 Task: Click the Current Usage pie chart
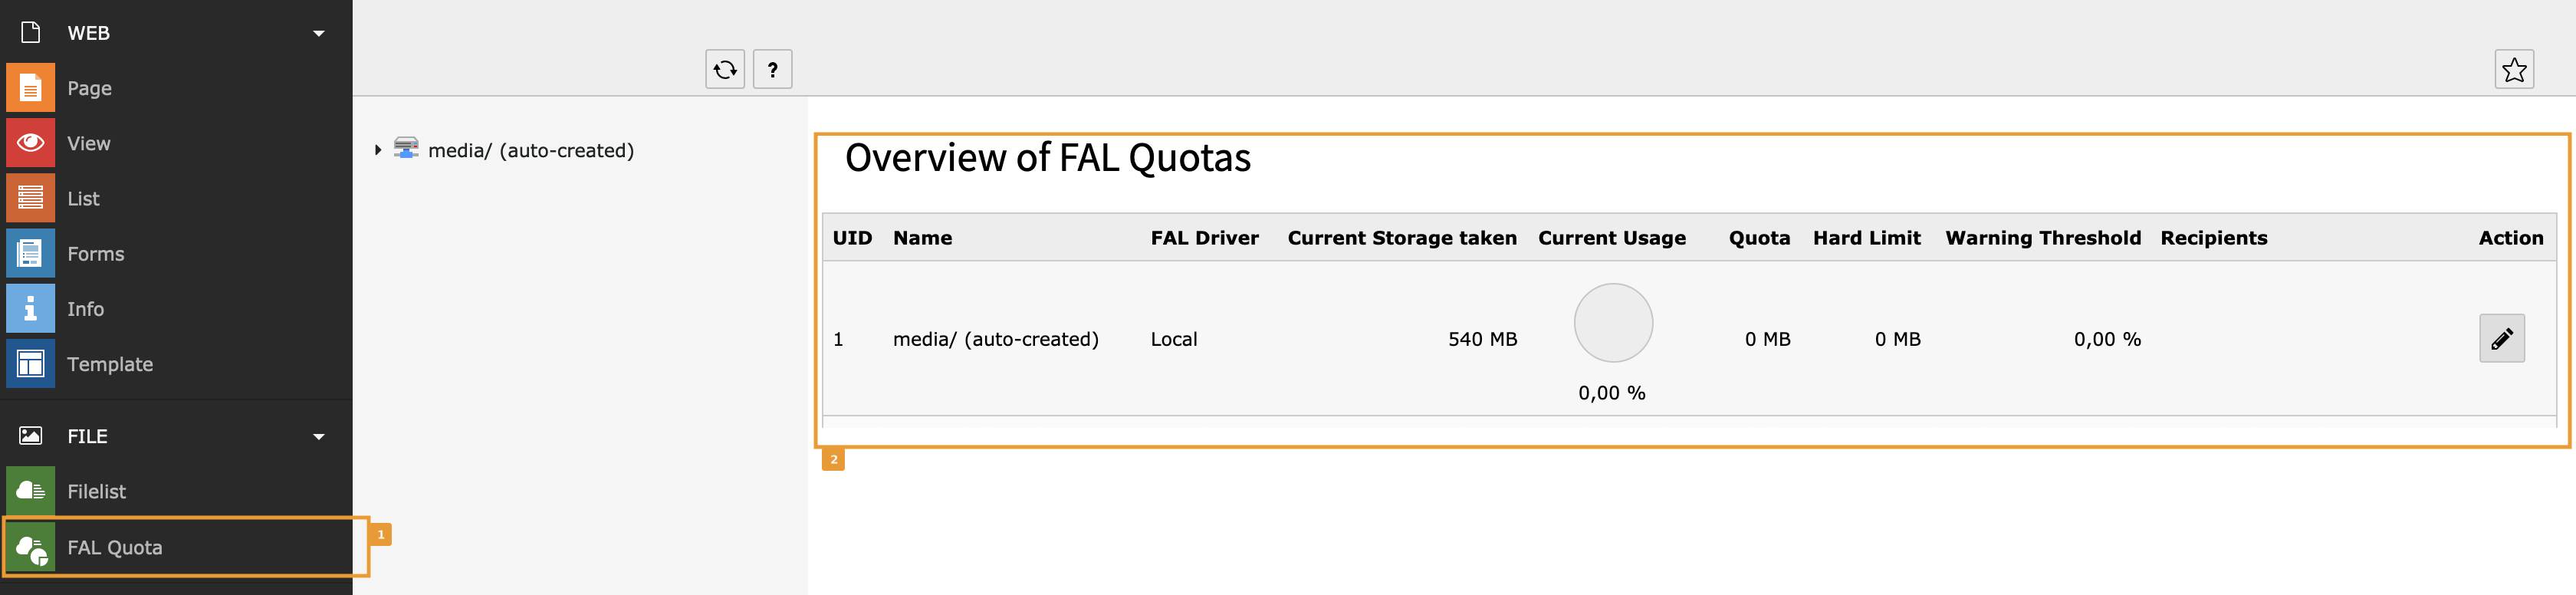[x=1612, y=323]
